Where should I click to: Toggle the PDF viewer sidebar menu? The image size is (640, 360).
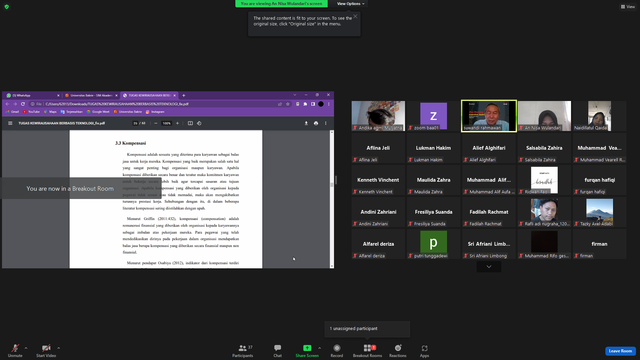pos(10,123)
